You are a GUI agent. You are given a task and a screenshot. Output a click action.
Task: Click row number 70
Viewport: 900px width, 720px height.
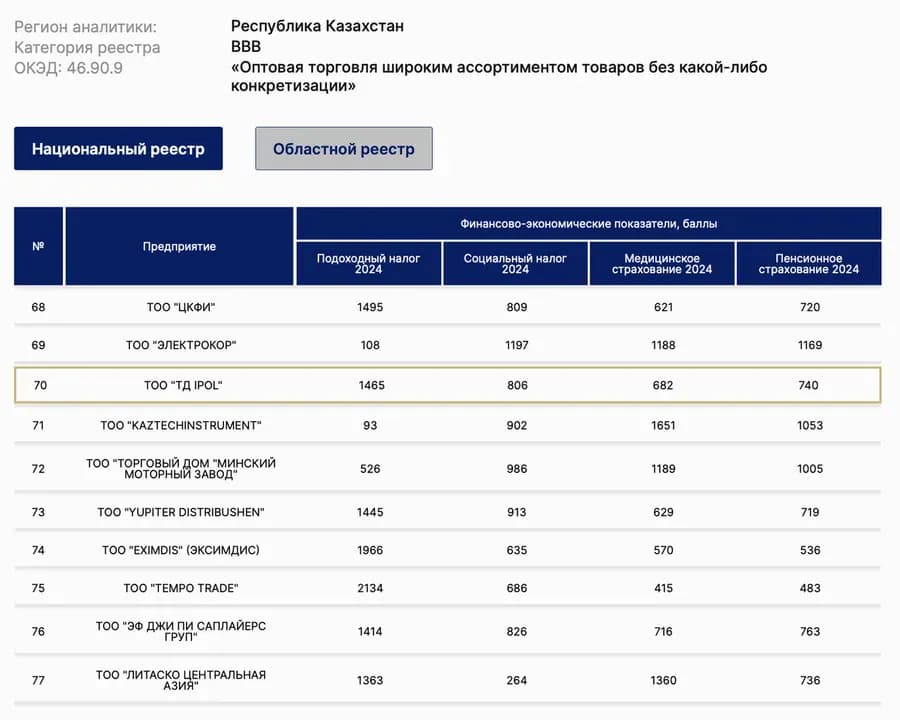(x=40, y=385)
